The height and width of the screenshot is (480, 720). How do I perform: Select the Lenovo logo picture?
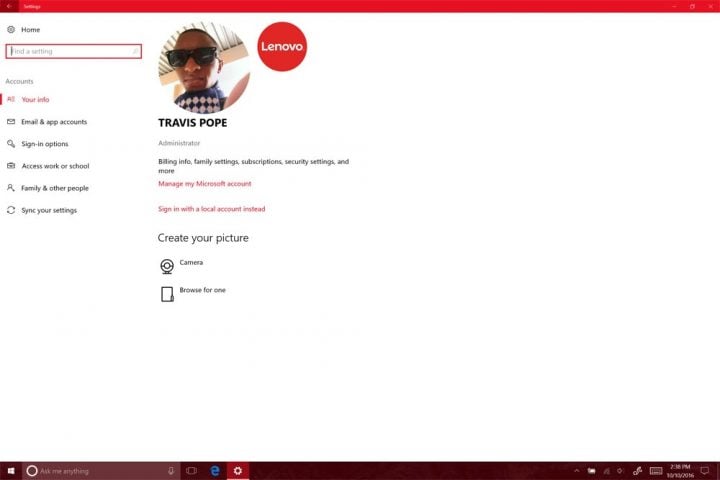click(x=282, y=46)
